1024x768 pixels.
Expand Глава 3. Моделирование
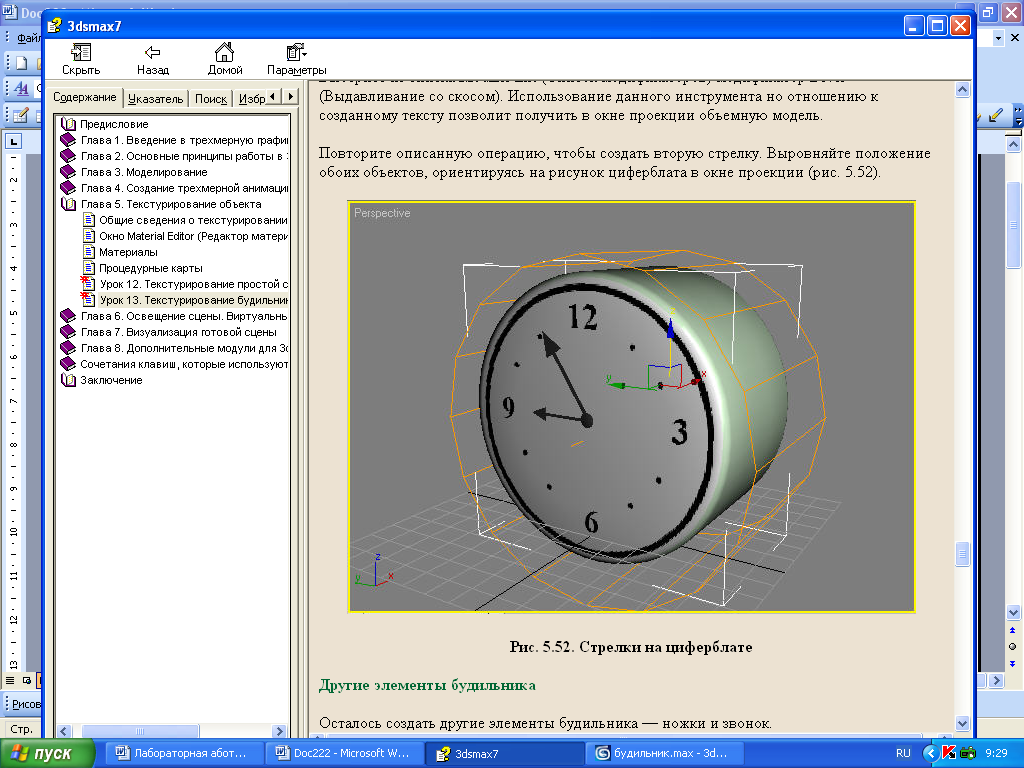pyautogui.click(x=144, y=172)
